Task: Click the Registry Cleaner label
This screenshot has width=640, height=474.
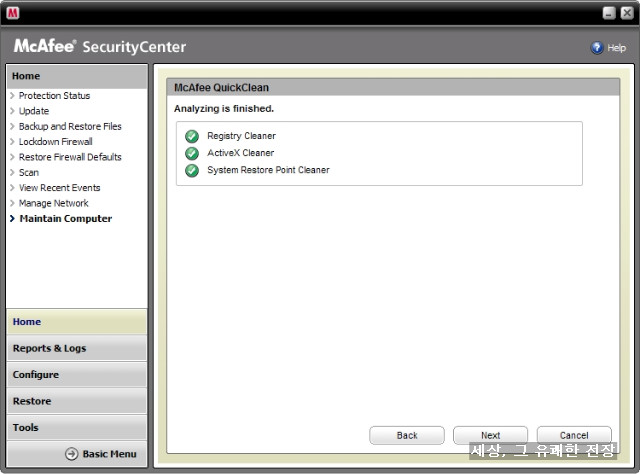Action: pyautogui.click(x=241, y=136)
